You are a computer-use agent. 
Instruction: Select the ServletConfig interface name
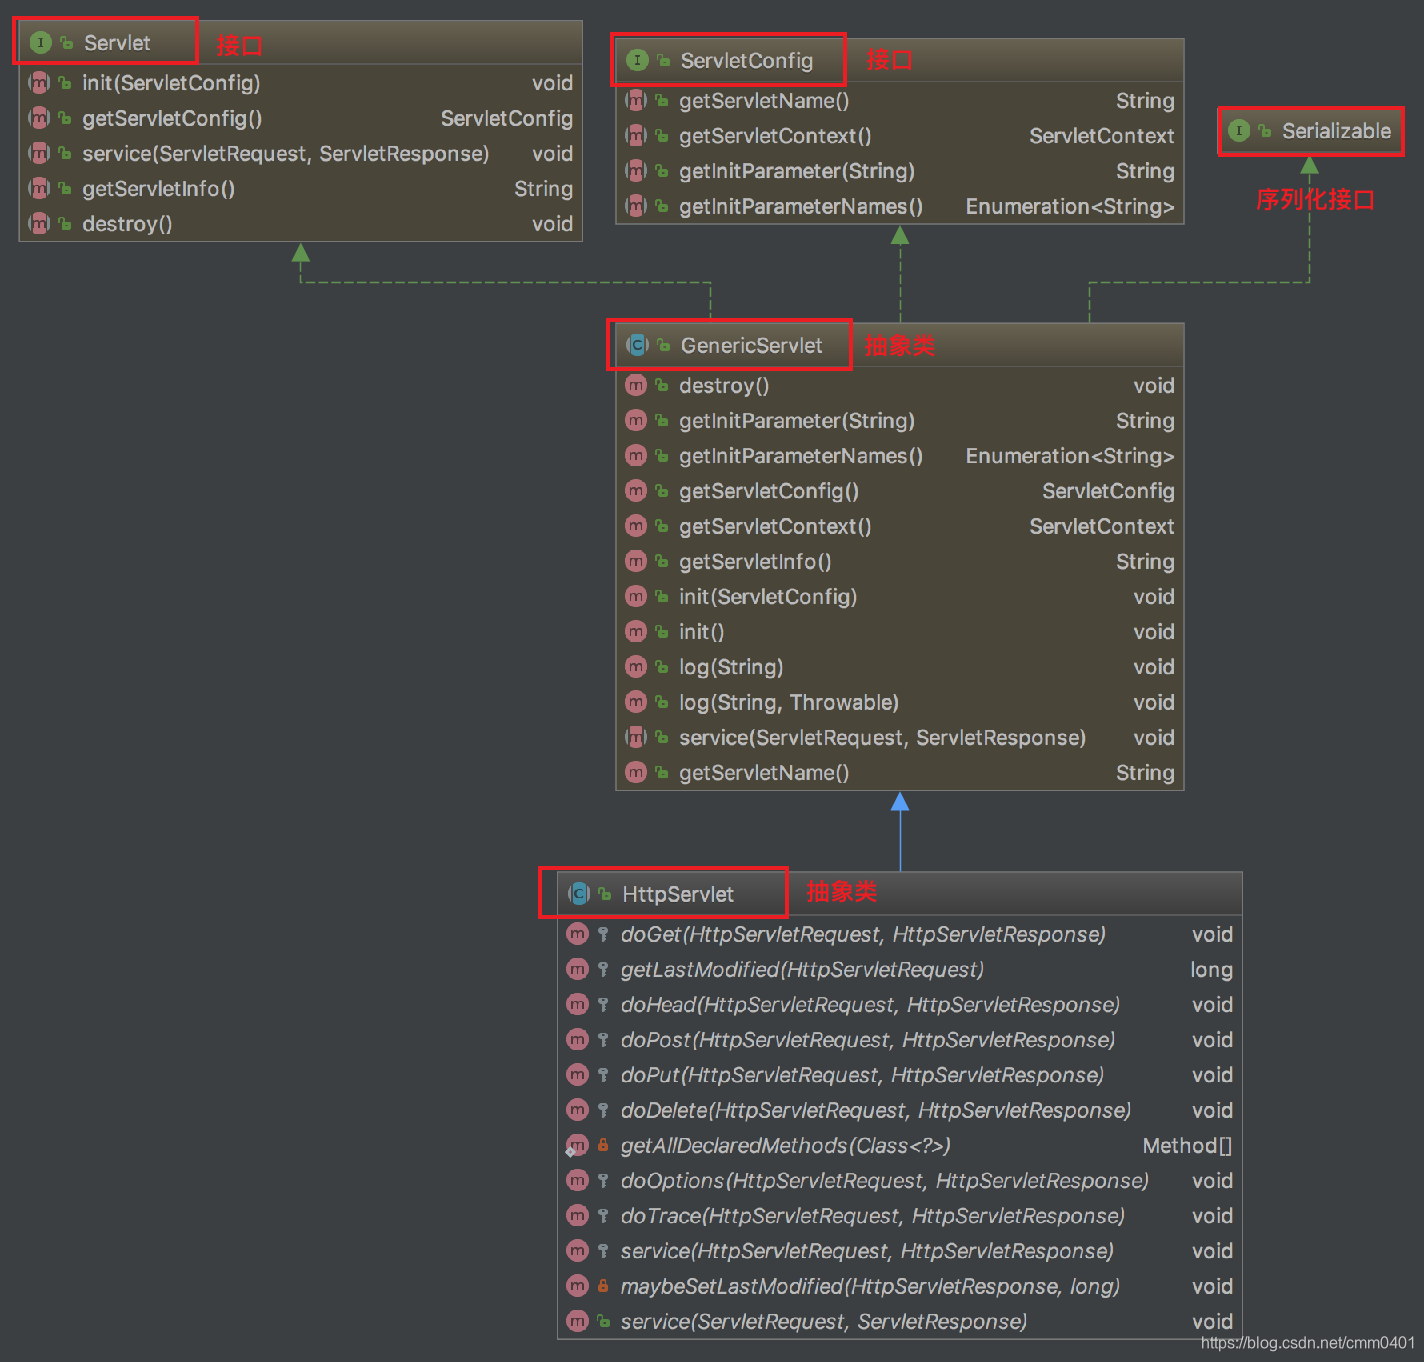pyautogui.click(x=747, y=61)
